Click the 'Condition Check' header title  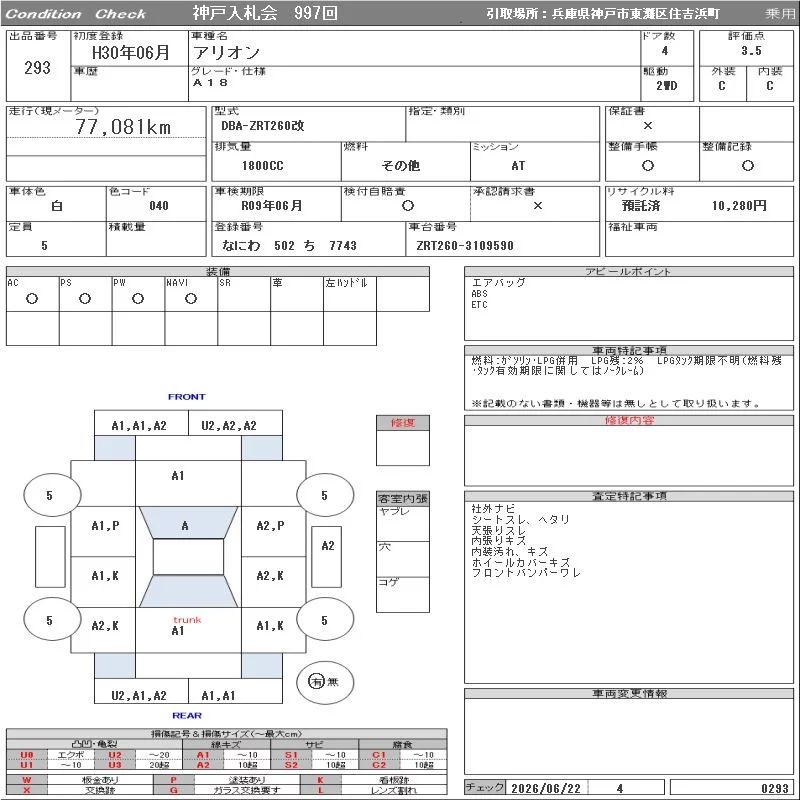(76, 14)
